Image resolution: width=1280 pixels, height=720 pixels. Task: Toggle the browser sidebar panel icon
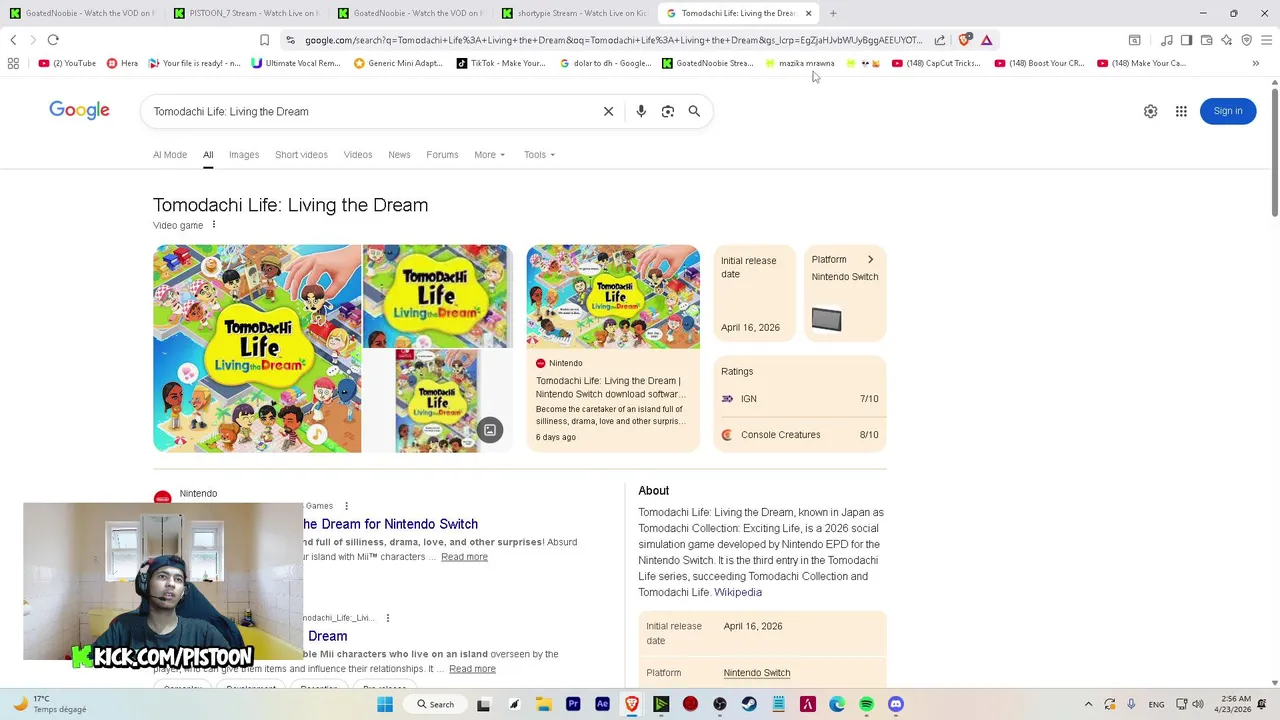1186,40
